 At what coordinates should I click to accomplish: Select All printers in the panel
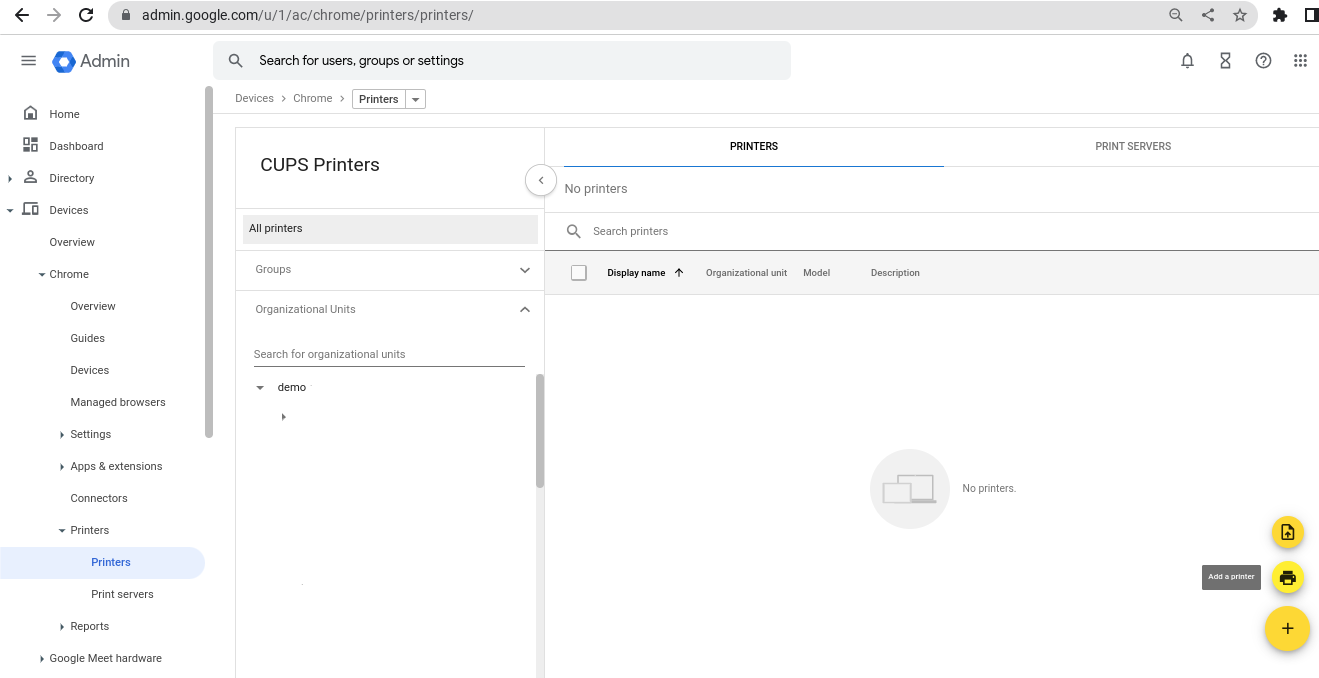[390, 229]
